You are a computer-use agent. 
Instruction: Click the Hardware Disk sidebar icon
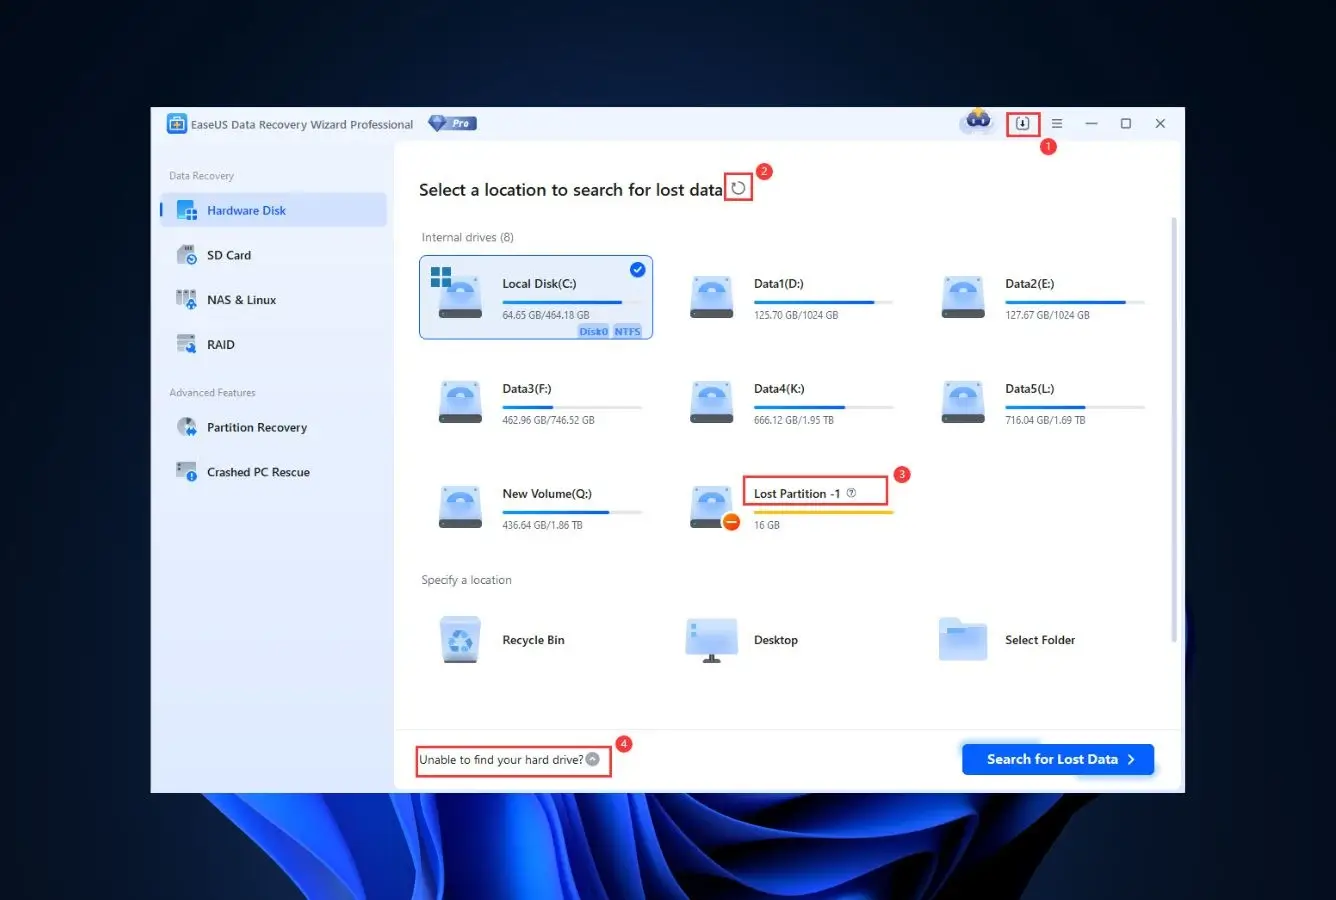point(187,210)
